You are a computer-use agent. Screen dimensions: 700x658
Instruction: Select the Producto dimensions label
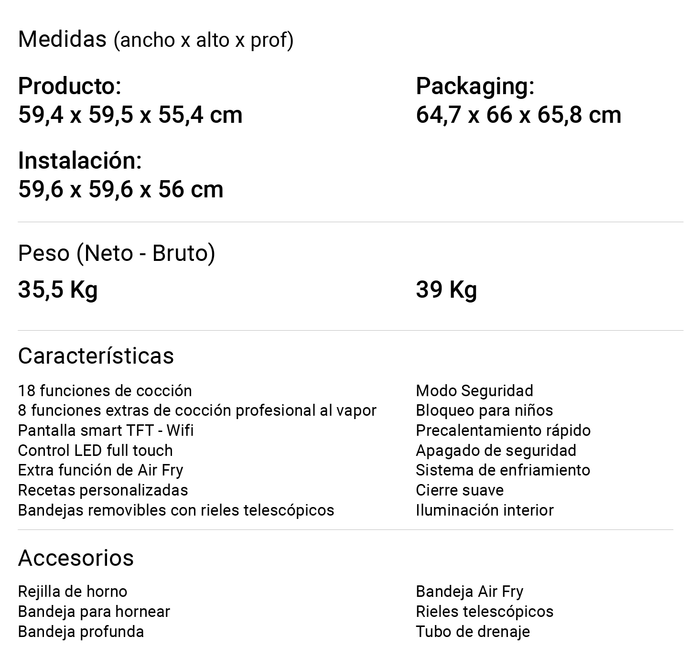click(70, 87)
